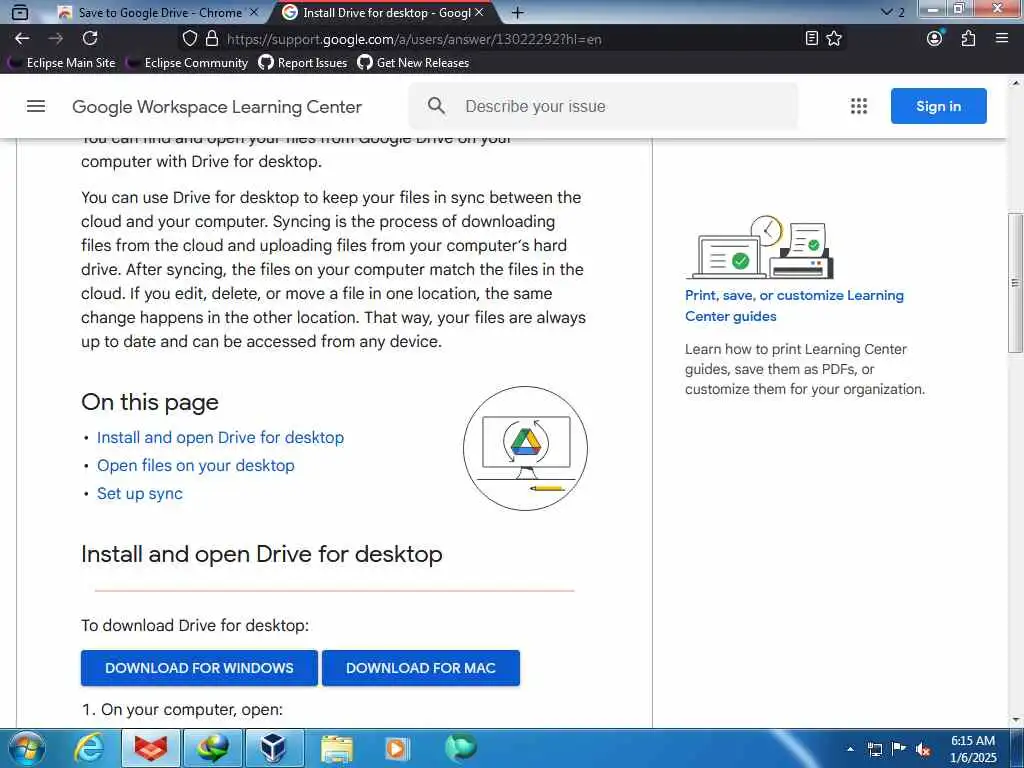The height and width of the screenshot is (768, 1024).
Task: Click Download for Windows button
Action: pyautogui.click(x=199, y=668)
